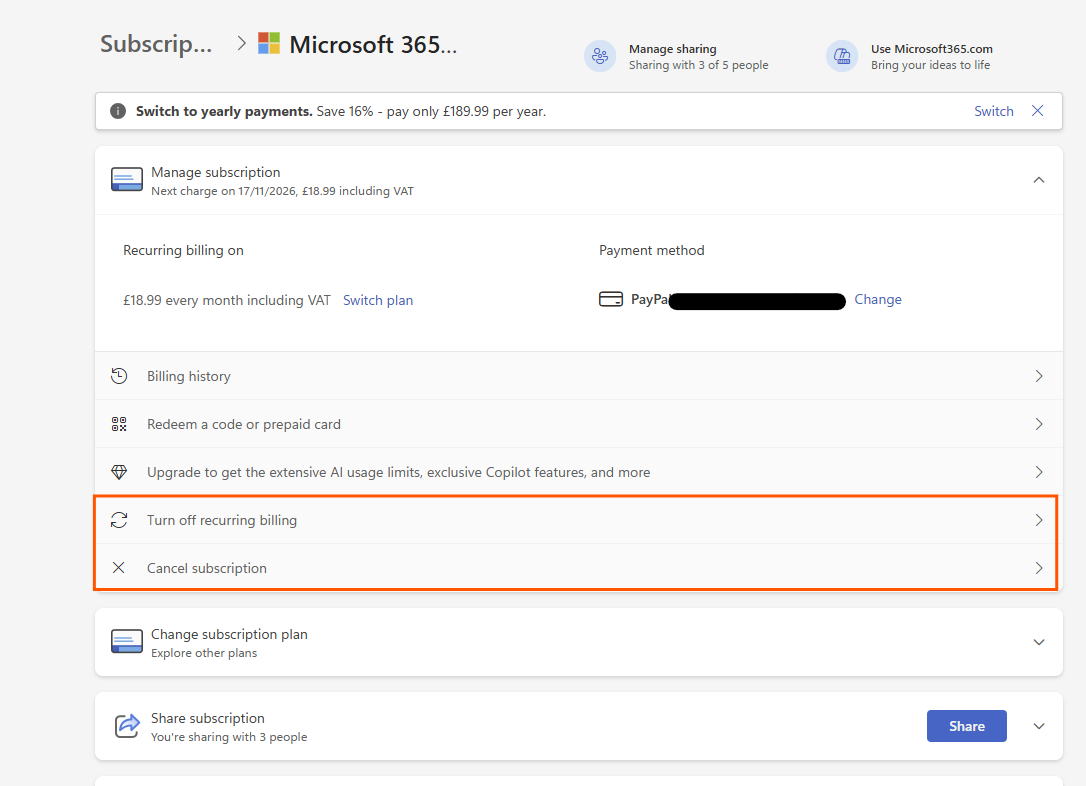This screenshot has width=1086, height=786.
Task: Select Redeem a code or prepaid card
Action: 244,424
